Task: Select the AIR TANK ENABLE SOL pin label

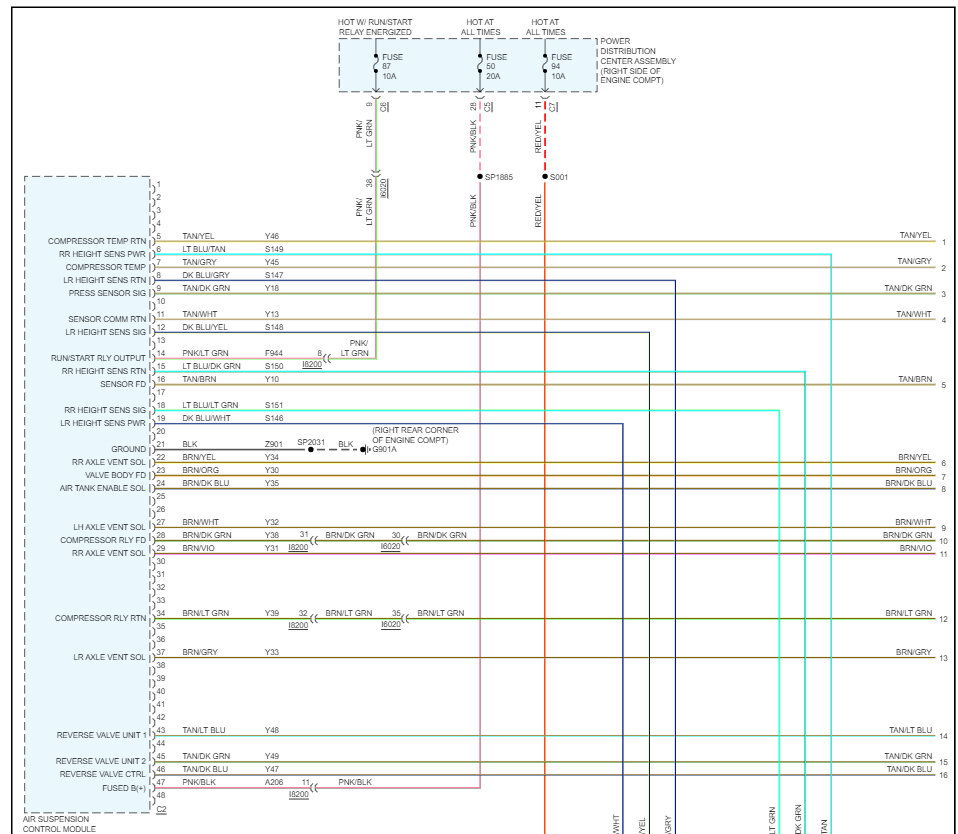Action: [x=103, y=488]
